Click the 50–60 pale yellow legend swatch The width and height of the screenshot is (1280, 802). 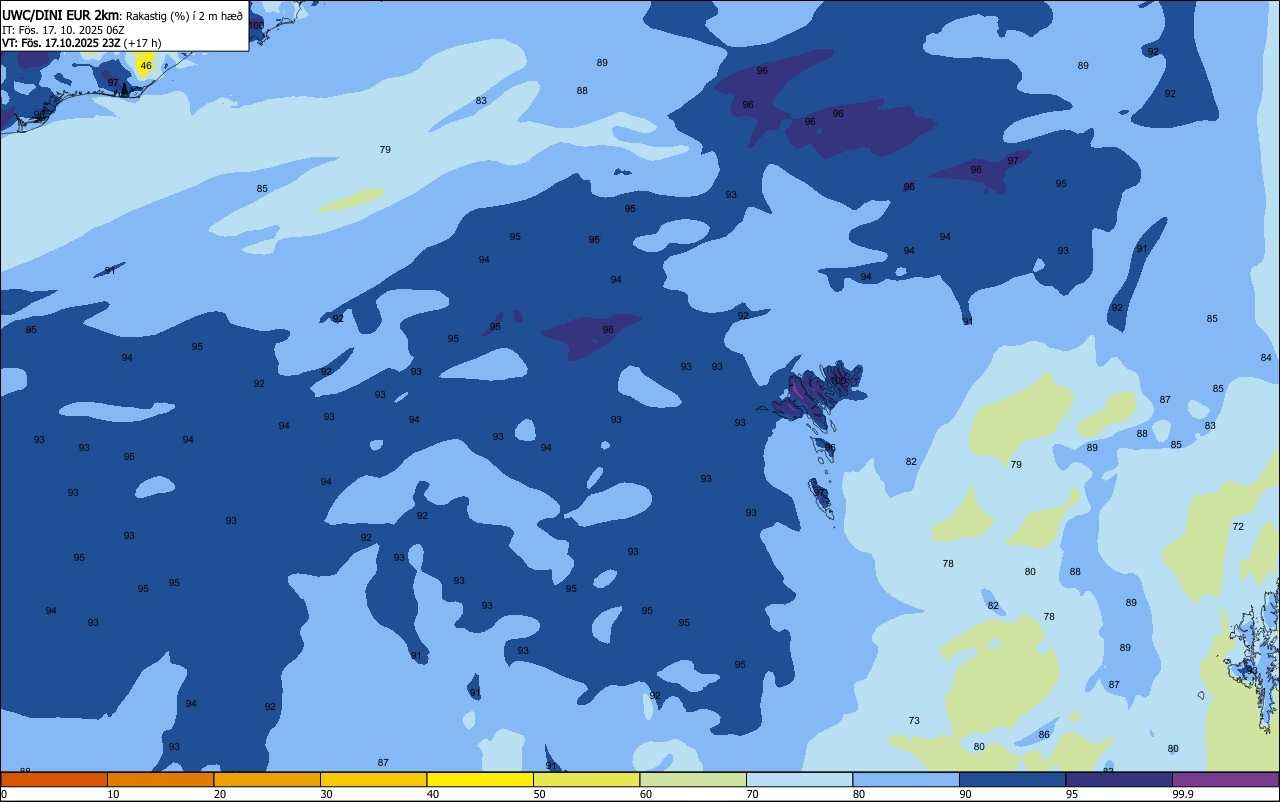[x=587, y=779]
